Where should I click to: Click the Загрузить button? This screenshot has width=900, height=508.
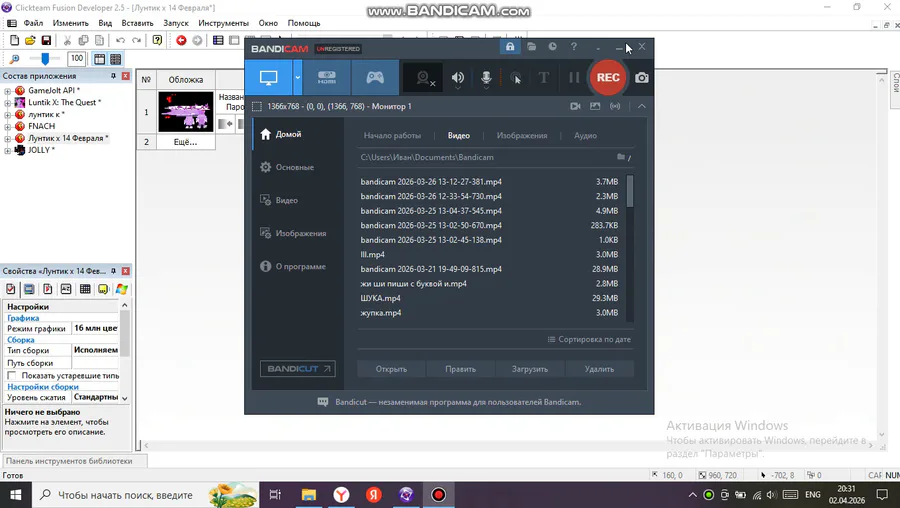click(x=530, y=369)
